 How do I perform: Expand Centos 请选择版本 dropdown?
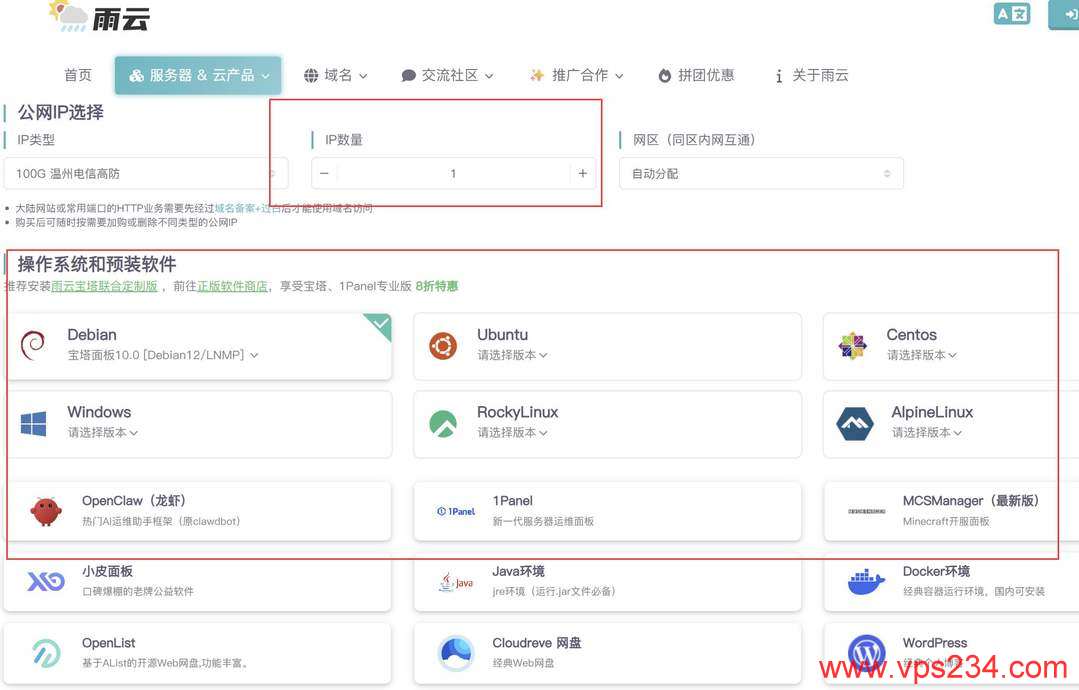921,355
